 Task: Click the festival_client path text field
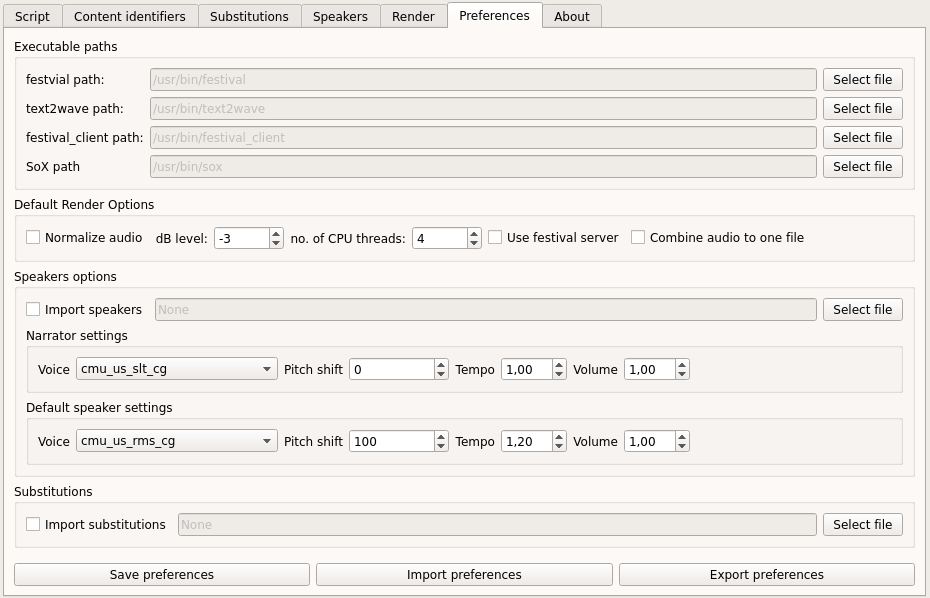(x=483, y=138)
